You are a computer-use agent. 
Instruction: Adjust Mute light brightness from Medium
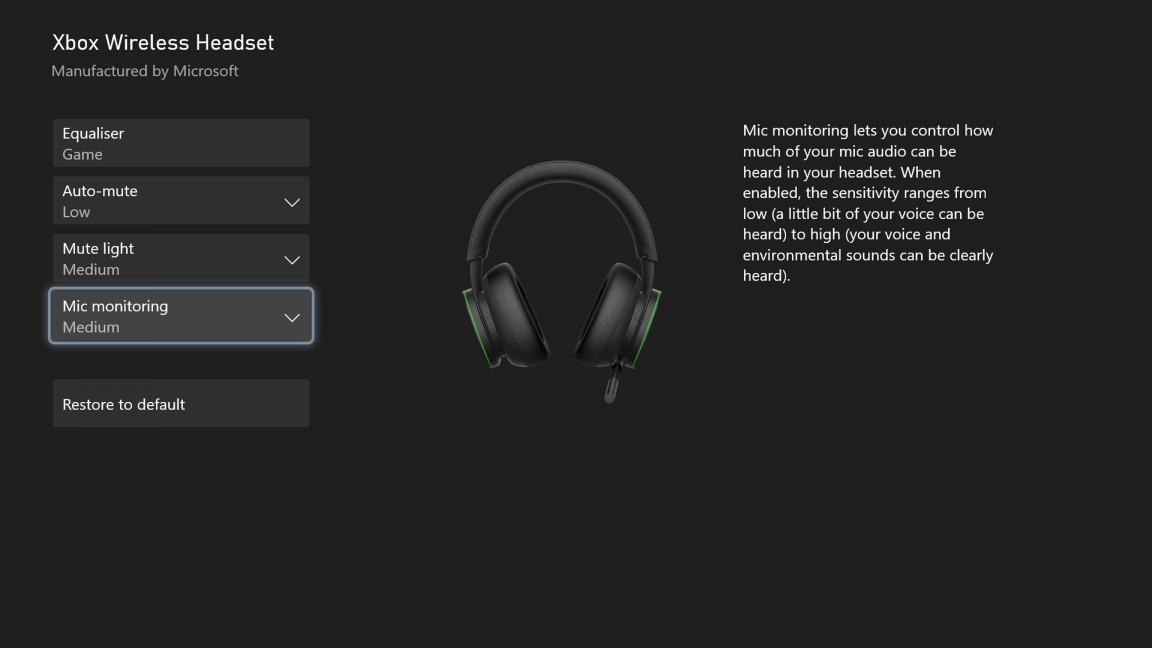coord(181,258)
